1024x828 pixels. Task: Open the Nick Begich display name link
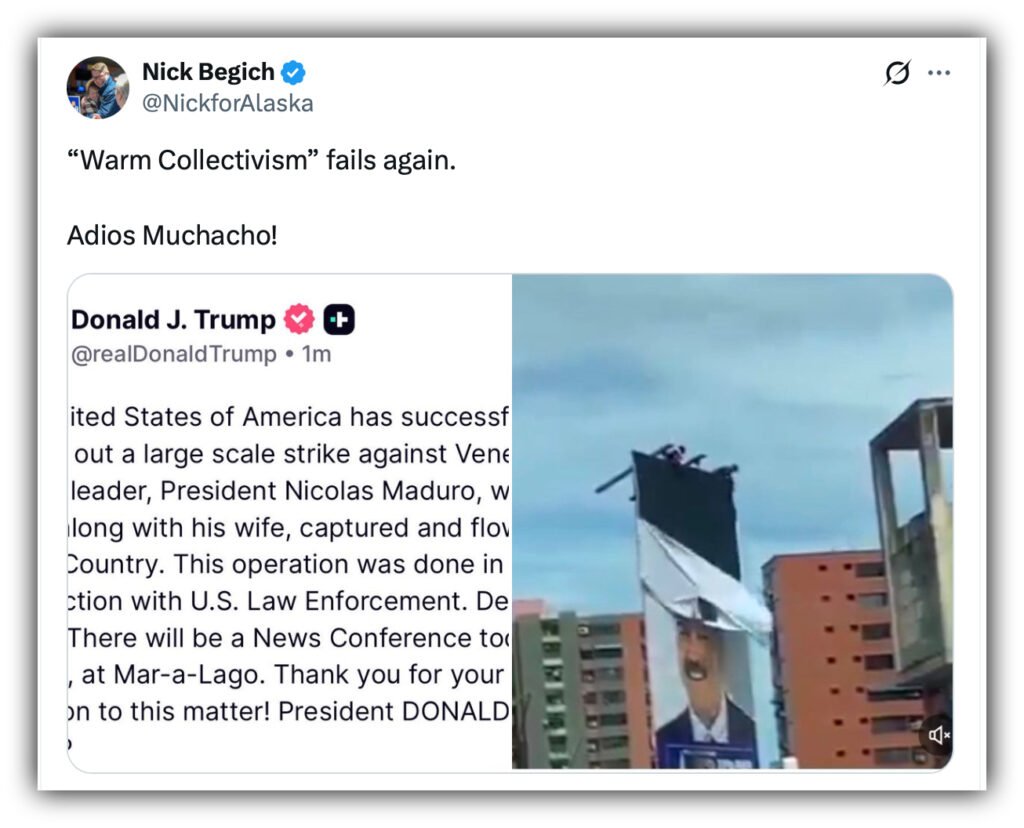[x=208, y=72]
